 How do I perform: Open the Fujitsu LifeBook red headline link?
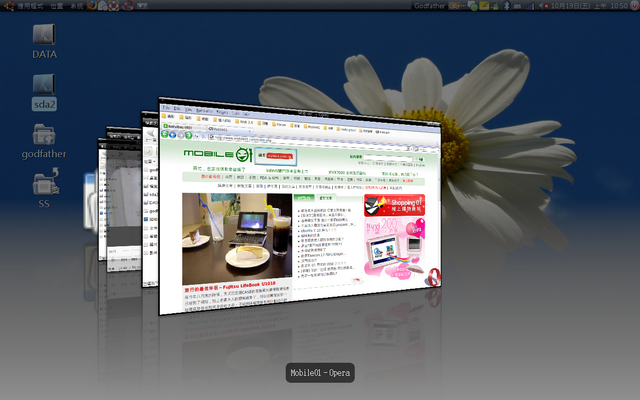point(230,287)
